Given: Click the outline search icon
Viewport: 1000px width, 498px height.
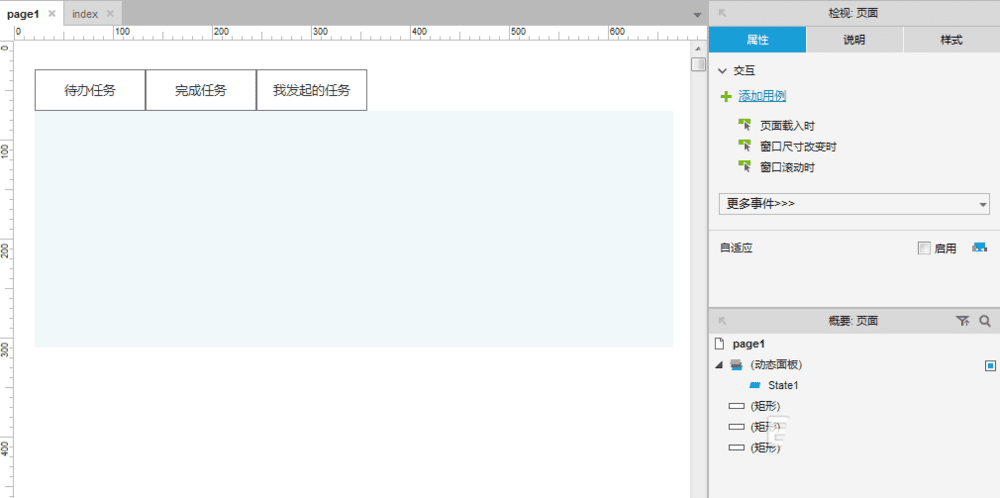Looking at the screenshot, I should 985,321.
